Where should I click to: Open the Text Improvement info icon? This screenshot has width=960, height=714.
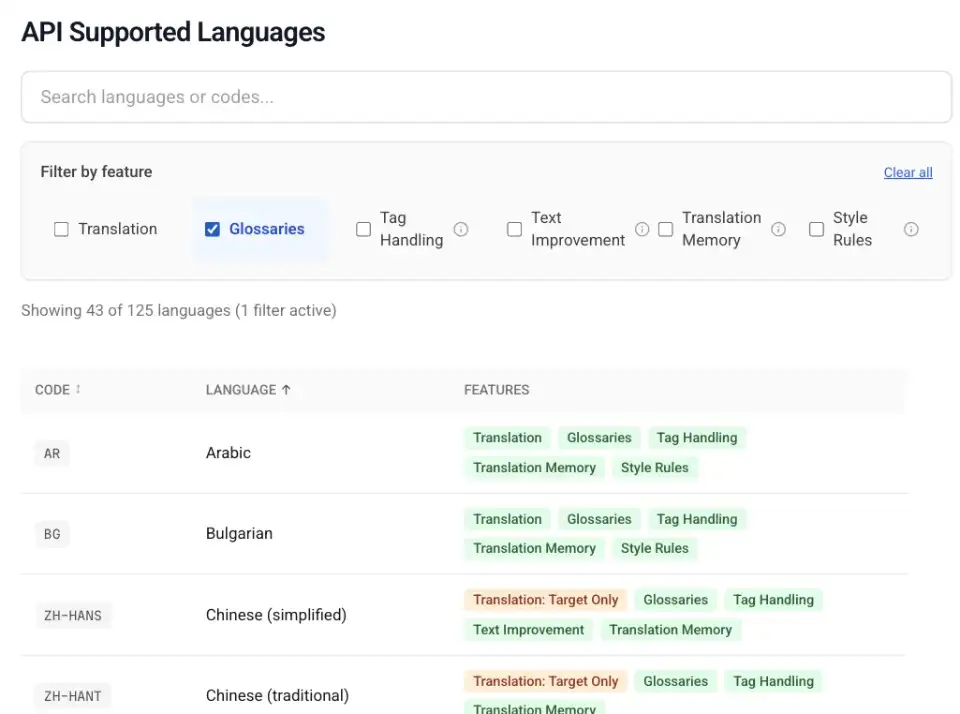tap(642, 229)
